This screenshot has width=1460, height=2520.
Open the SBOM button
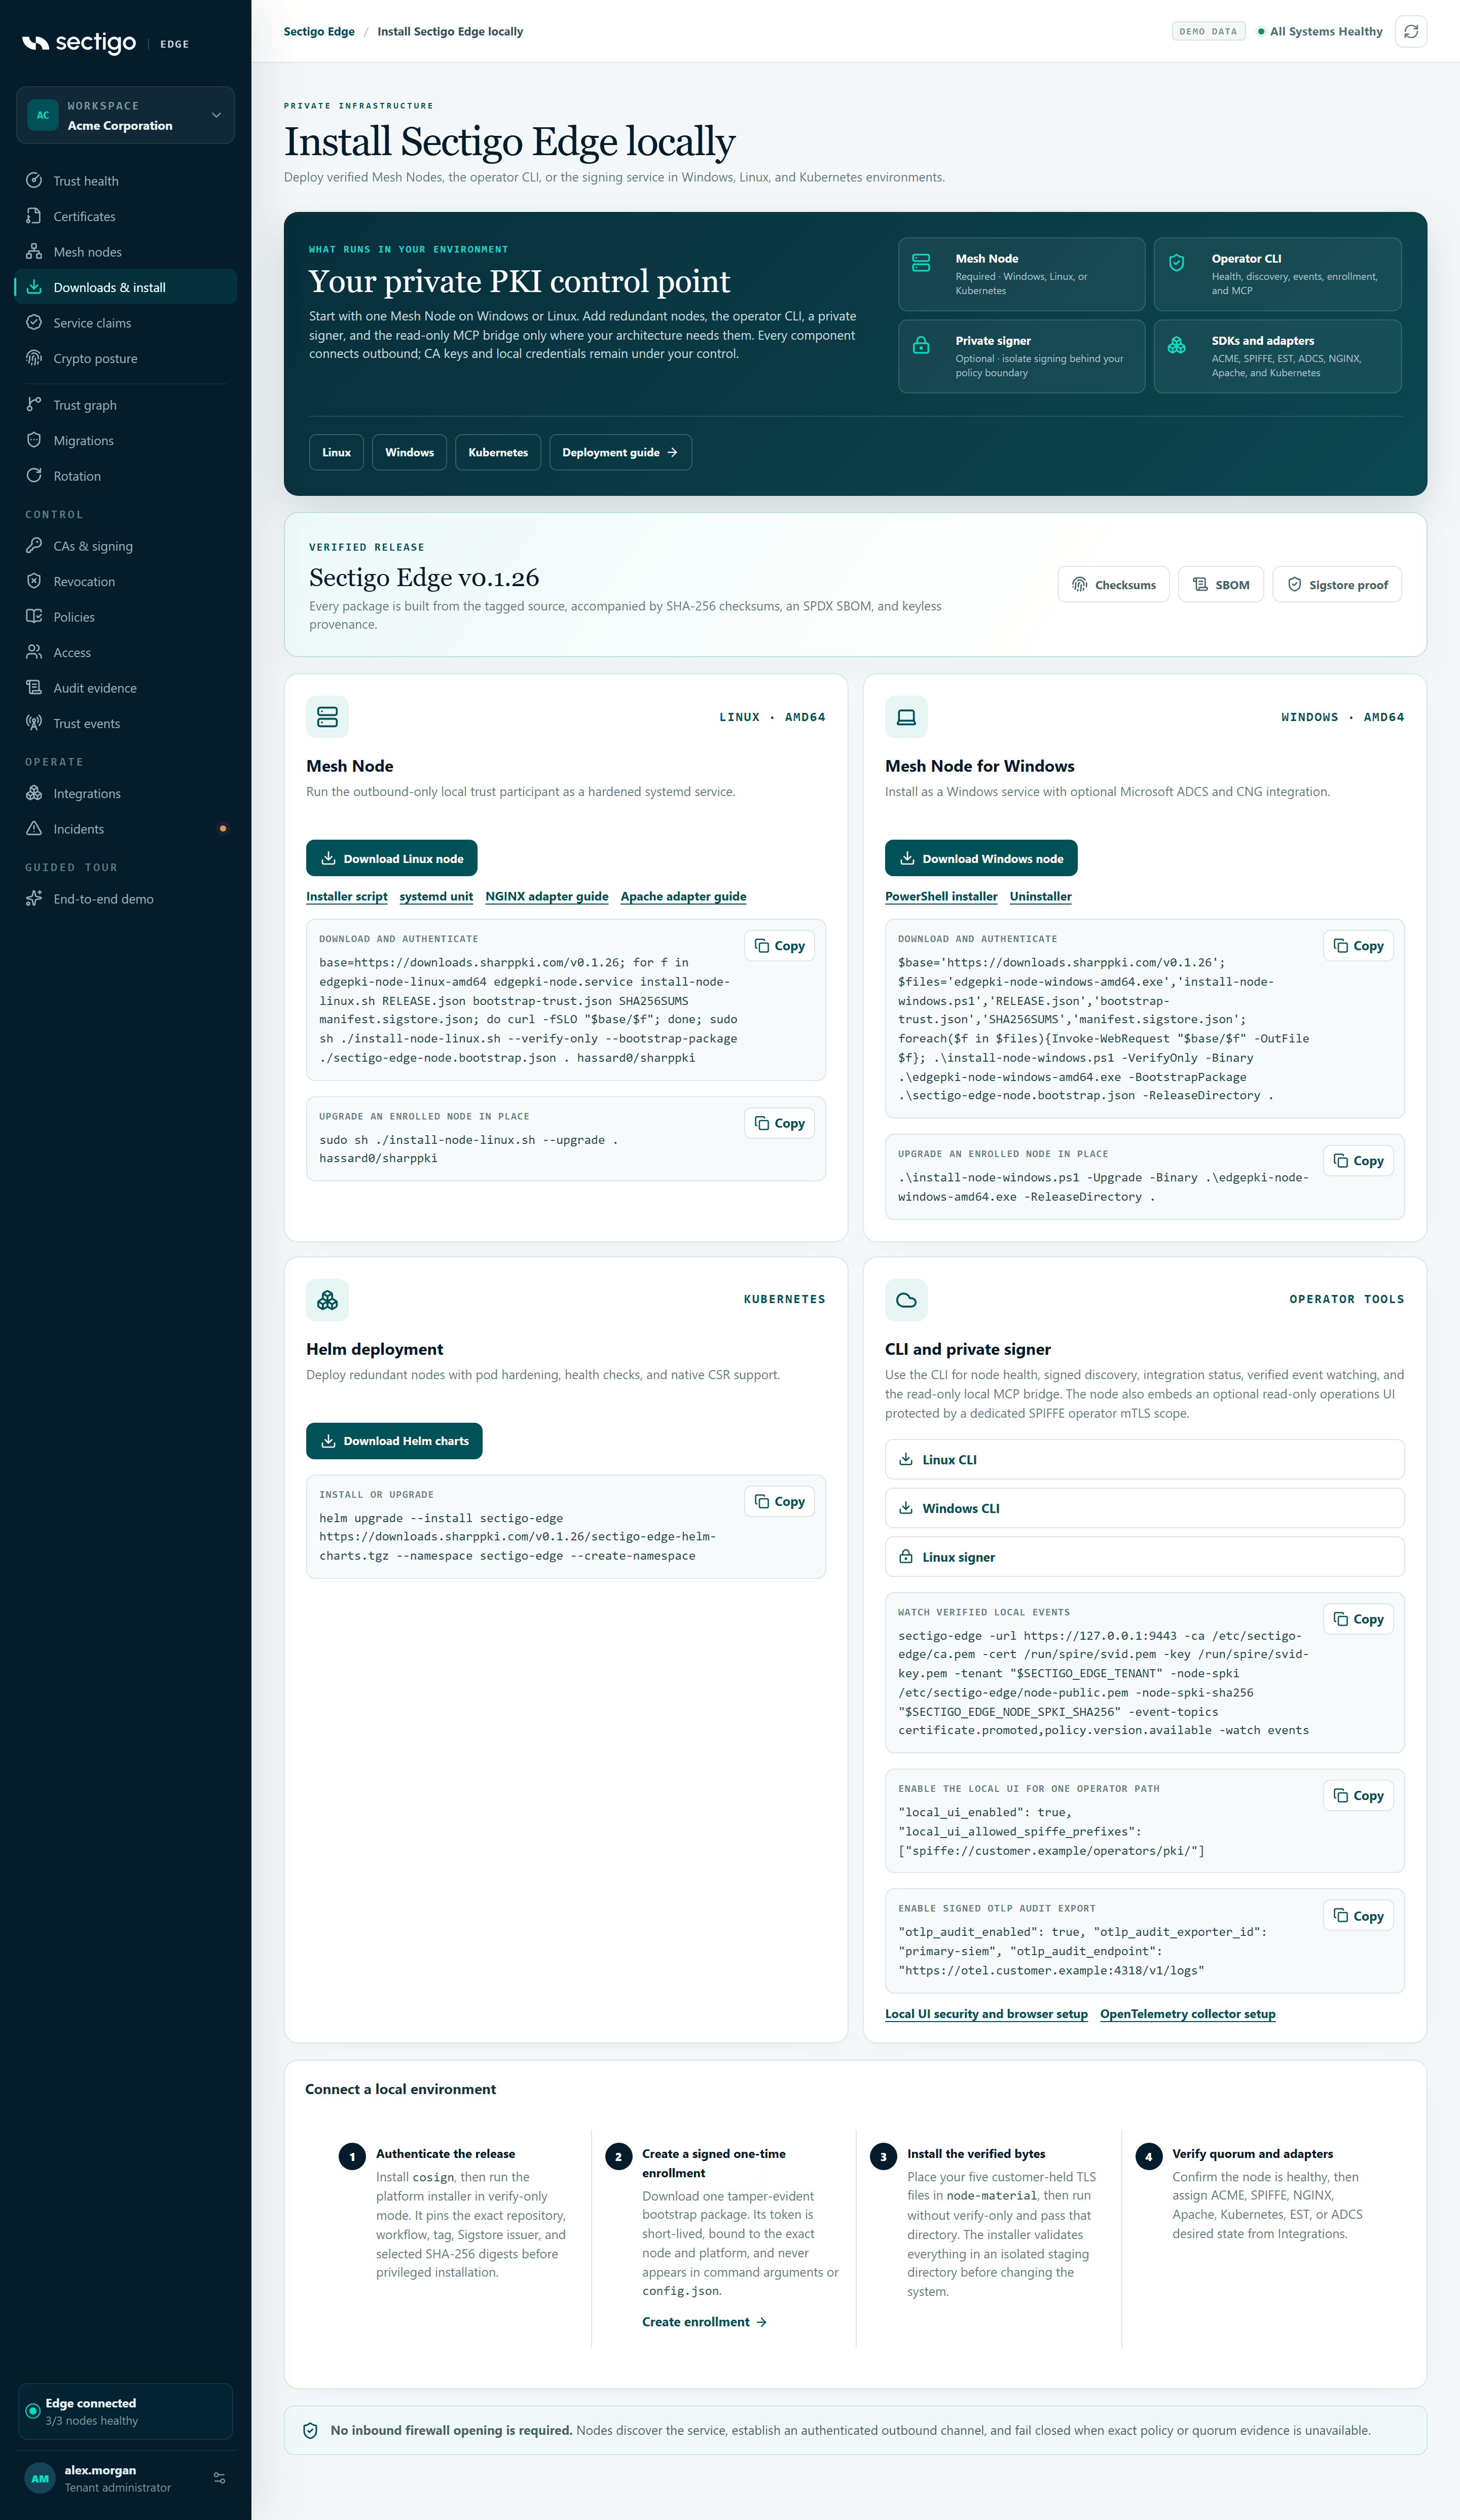1221,585
